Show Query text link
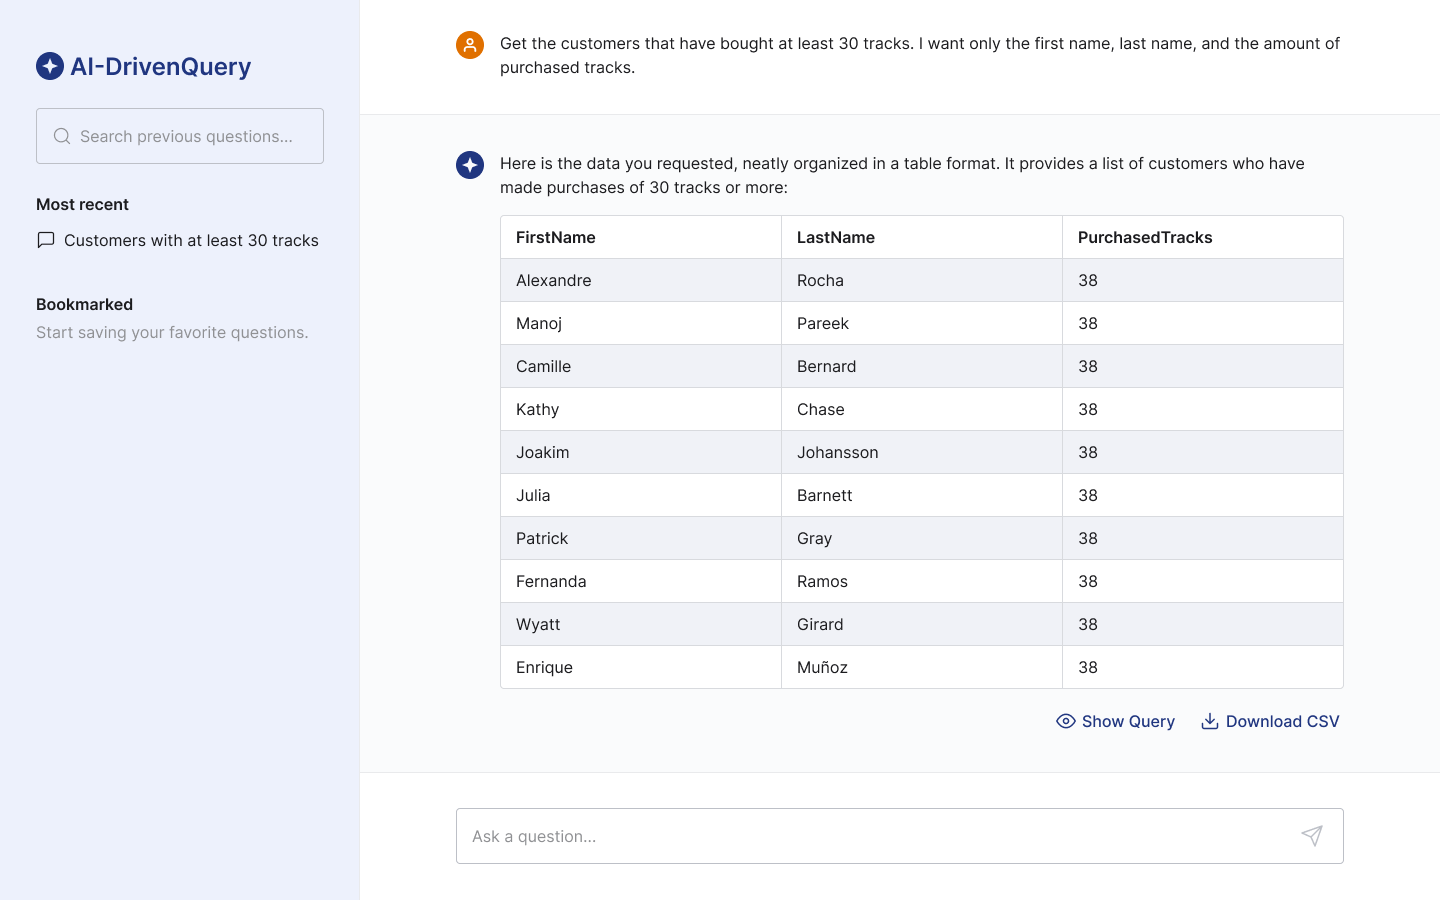 pos(1128,721)
